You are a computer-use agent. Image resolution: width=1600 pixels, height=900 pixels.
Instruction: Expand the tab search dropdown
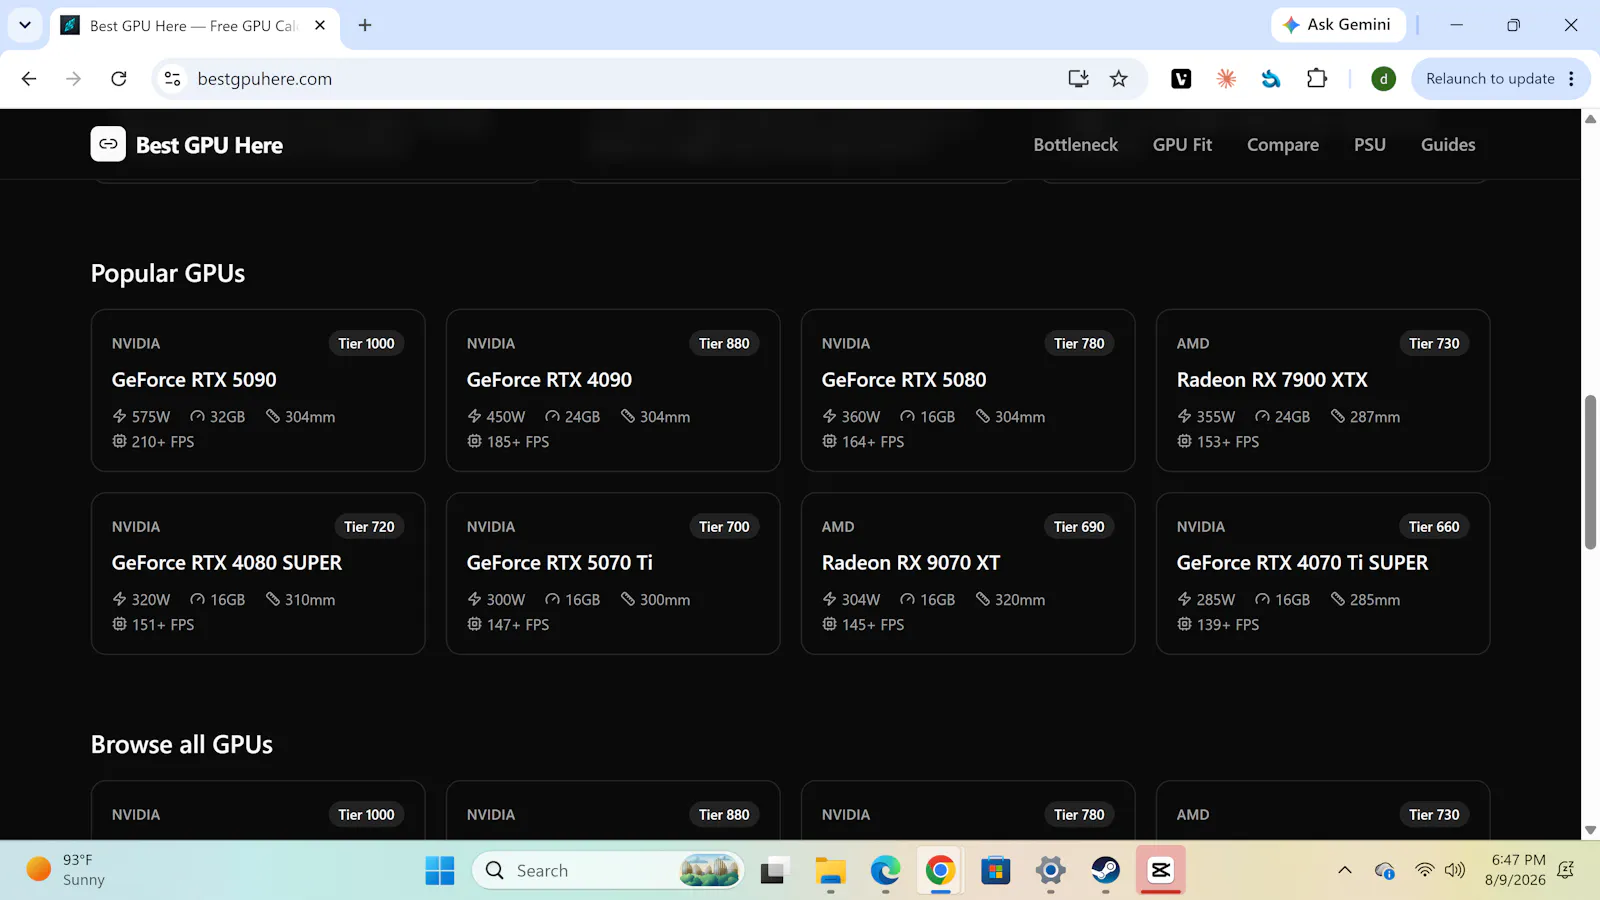25,25
